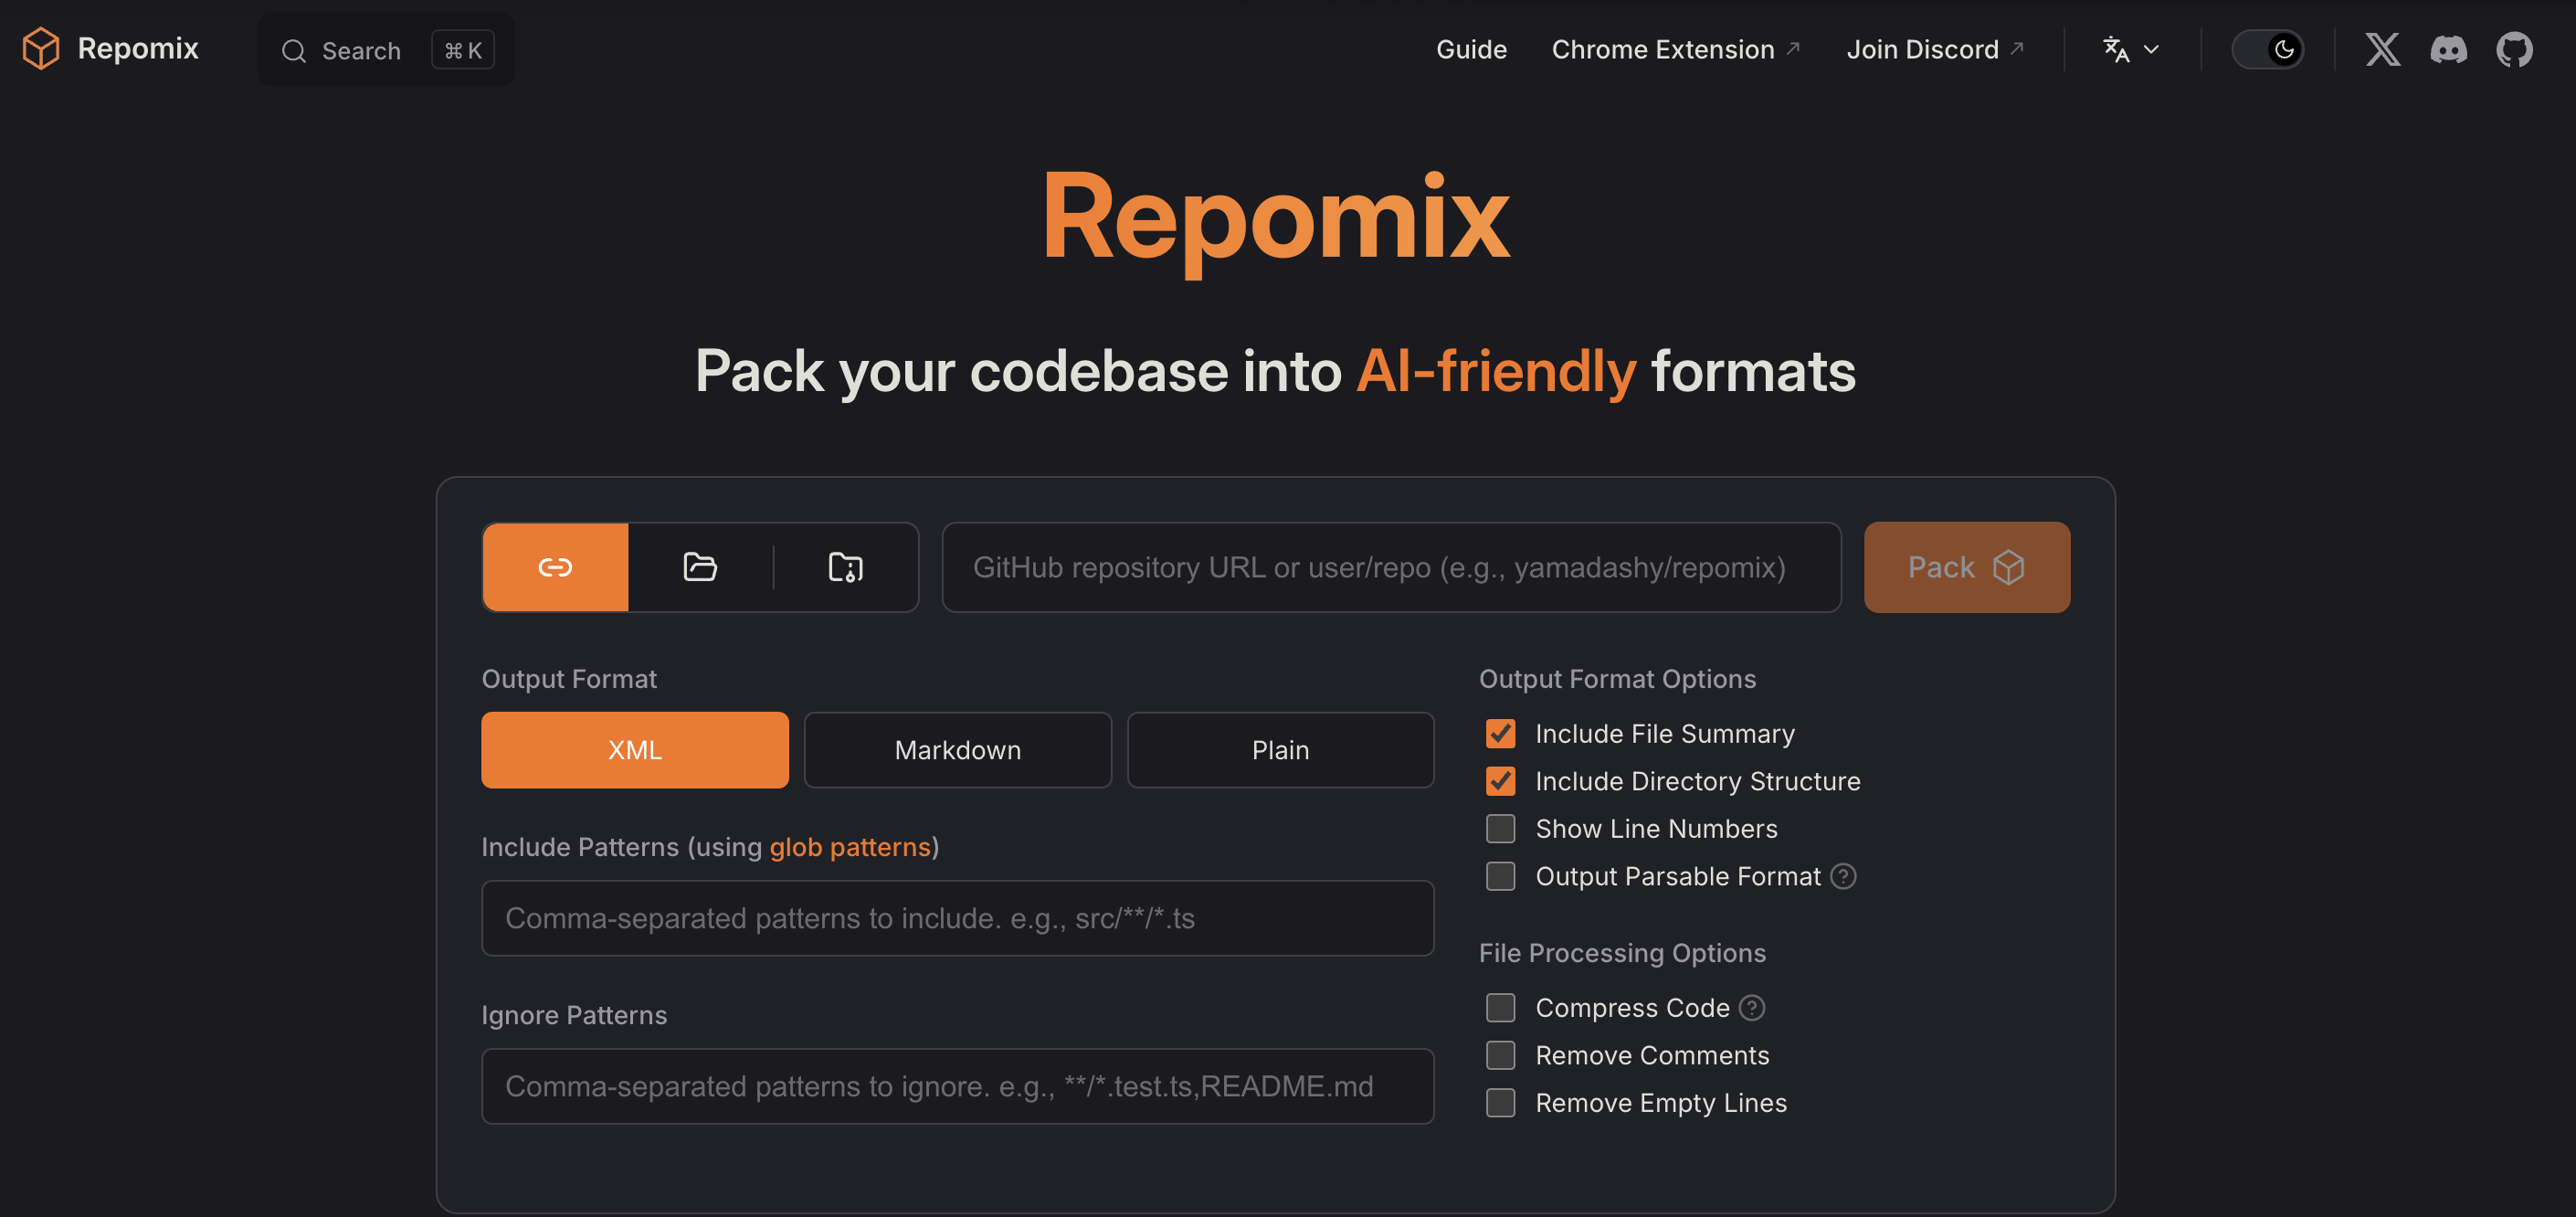Open the Guide navigation item
2576x1217 pixels.
click(1470, 49)
